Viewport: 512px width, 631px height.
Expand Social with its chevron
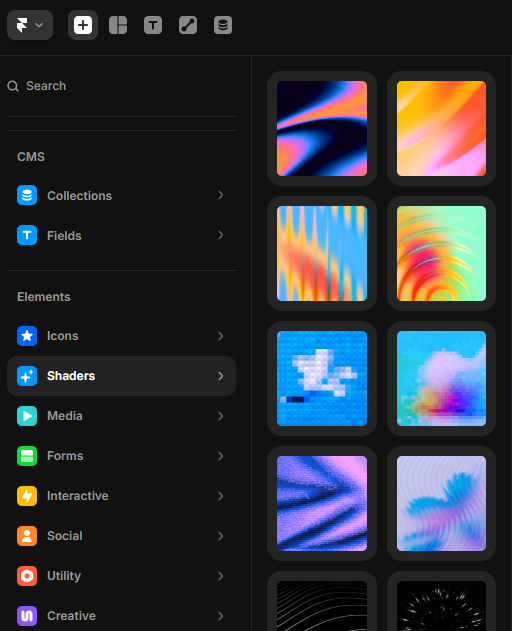(221, 536)
